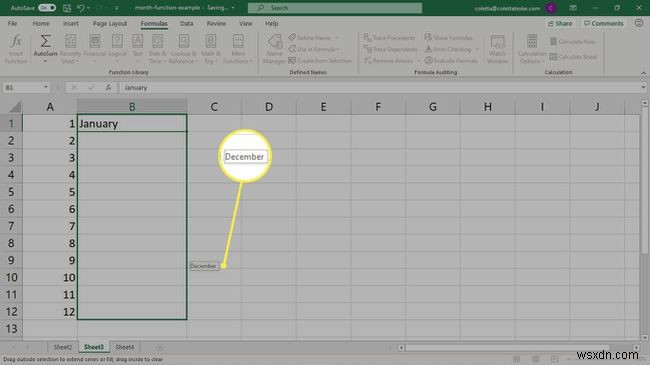This screenshot has height=365, width=650.
Task: Switch to the View tab
Action: [x=245, y=24]
